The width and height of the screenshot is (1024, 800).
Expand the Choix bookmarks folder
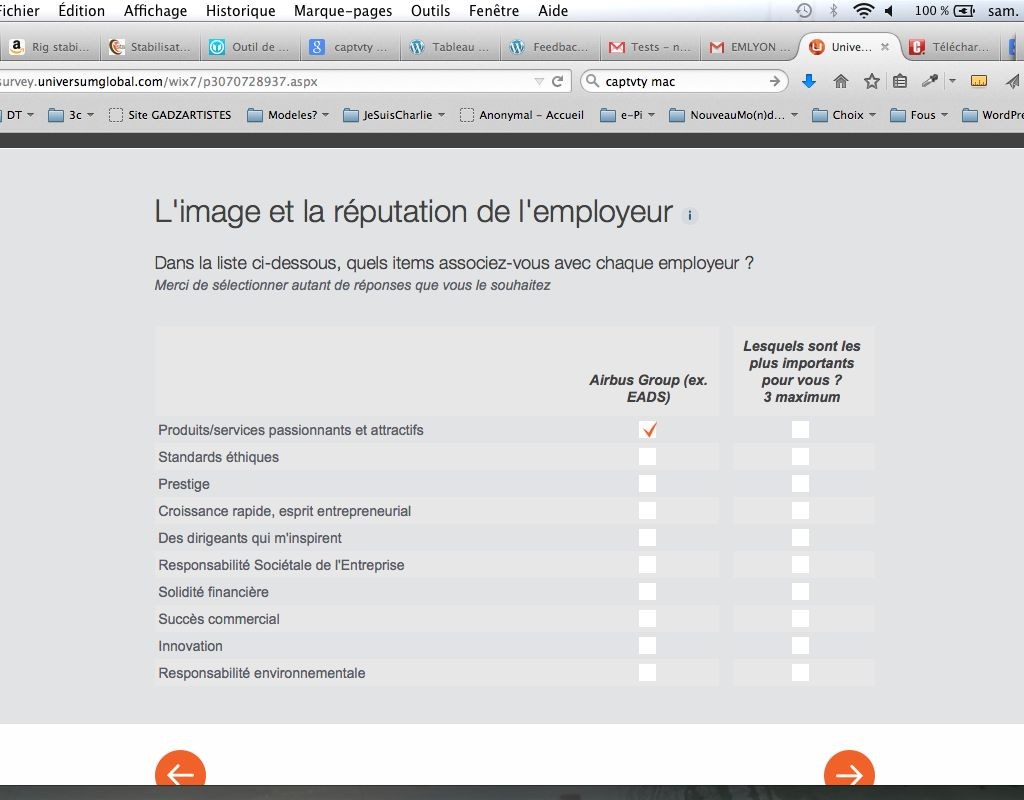844,115
